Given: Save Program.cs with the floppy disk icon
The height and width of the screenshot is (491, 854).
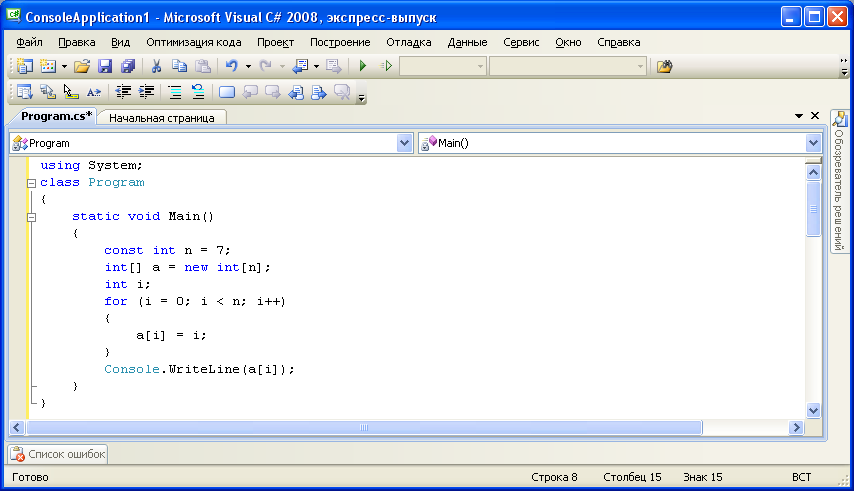Looking at the screenshot, I should pyautogui.click(x=105, y=66).
